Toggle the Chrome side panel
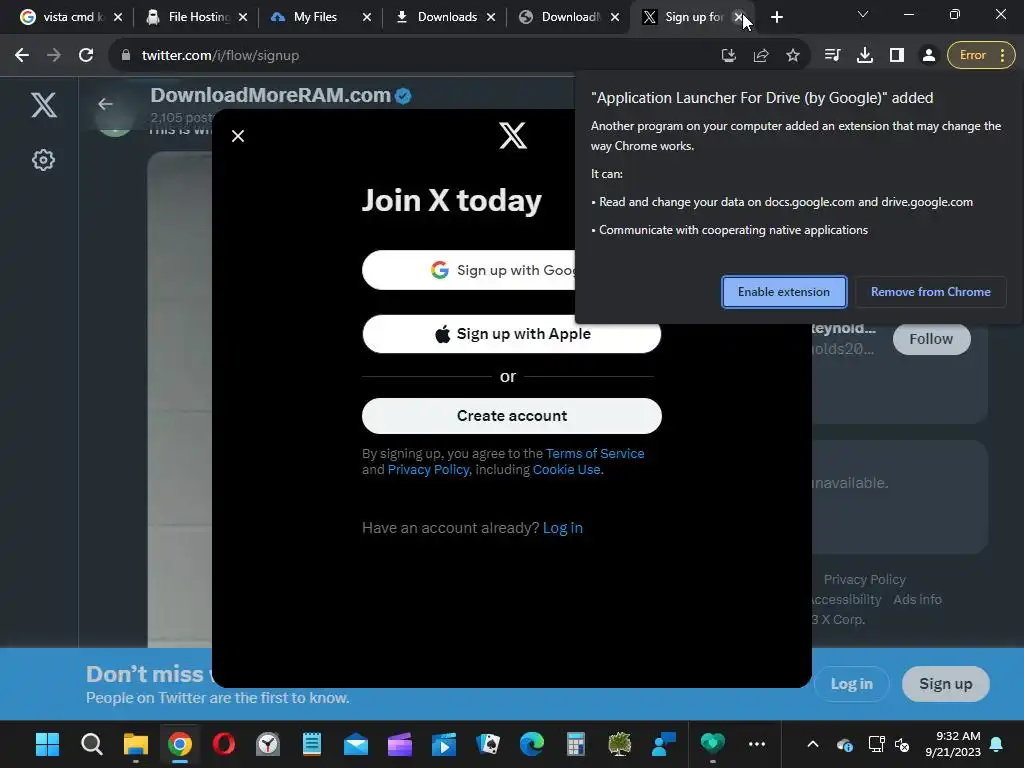This screenshot has width=1024, height=768. (897, 56)
